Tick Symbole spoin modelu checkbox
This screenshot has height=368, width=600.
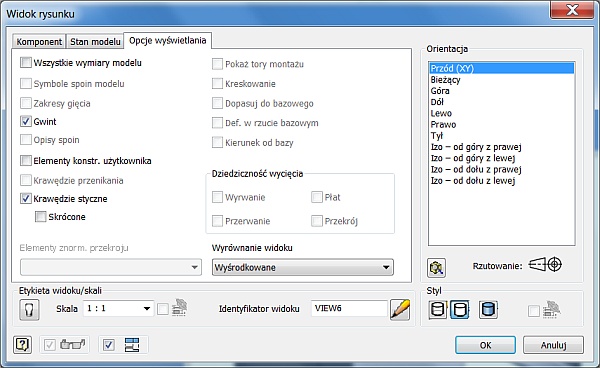click(26, 83)
